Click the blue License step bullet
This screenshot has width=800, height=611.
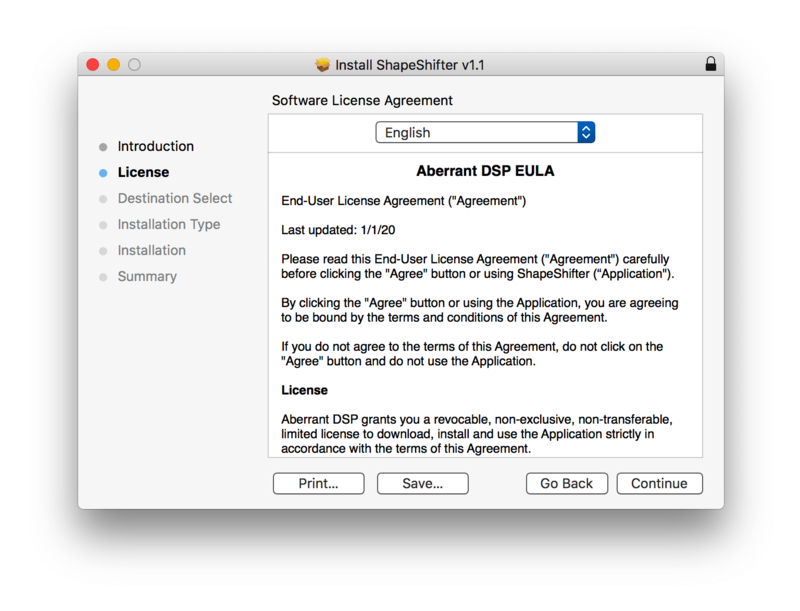[x=103, y=173]
